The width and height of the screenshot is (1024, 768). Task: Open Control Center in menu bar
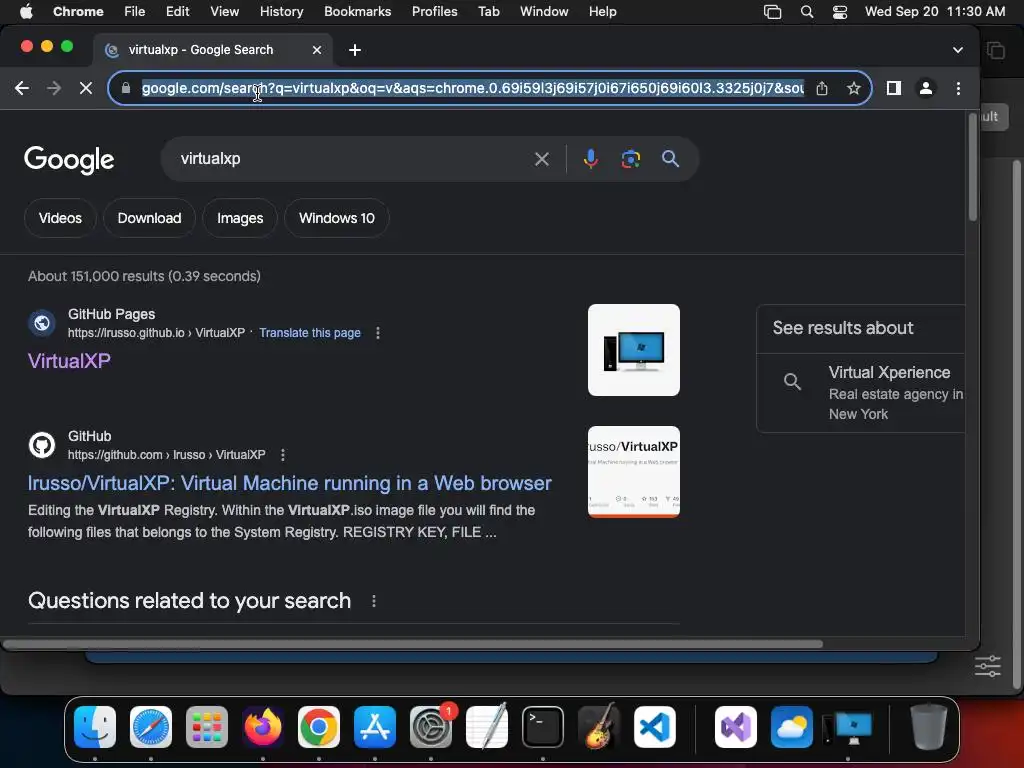click(840, 12)
